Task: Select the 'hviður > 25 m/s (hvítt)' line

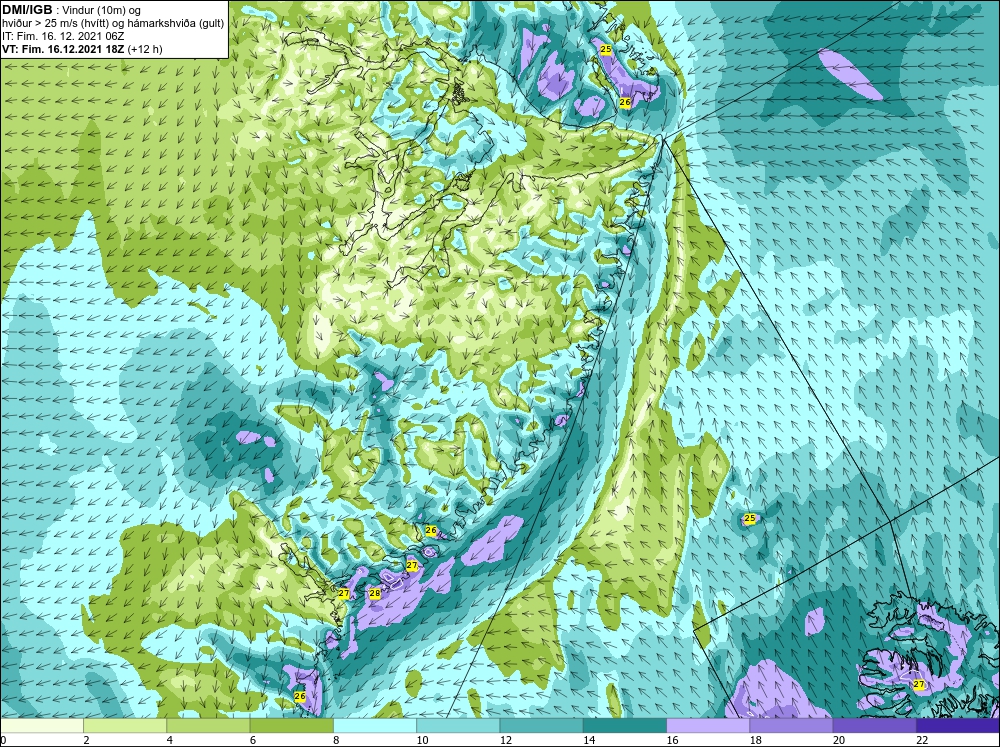Action: pyautogui.click(x=55, y=23)
